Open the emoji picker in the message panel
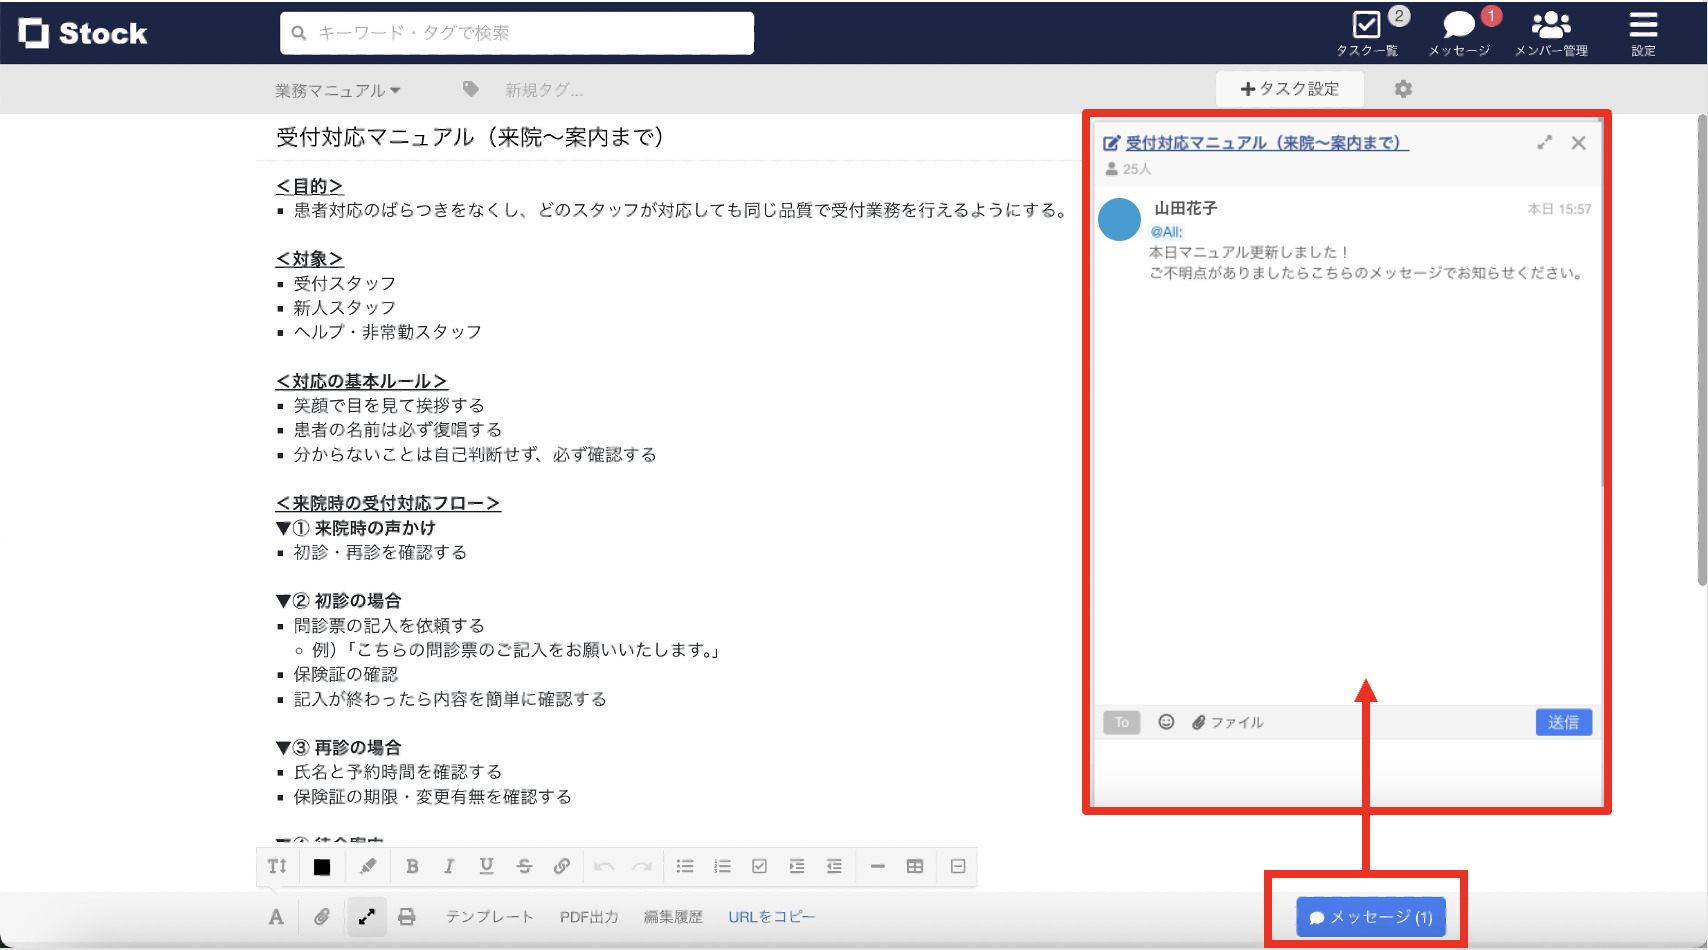The height and width of the screenshot is (950, 1708). (1166, 722)
